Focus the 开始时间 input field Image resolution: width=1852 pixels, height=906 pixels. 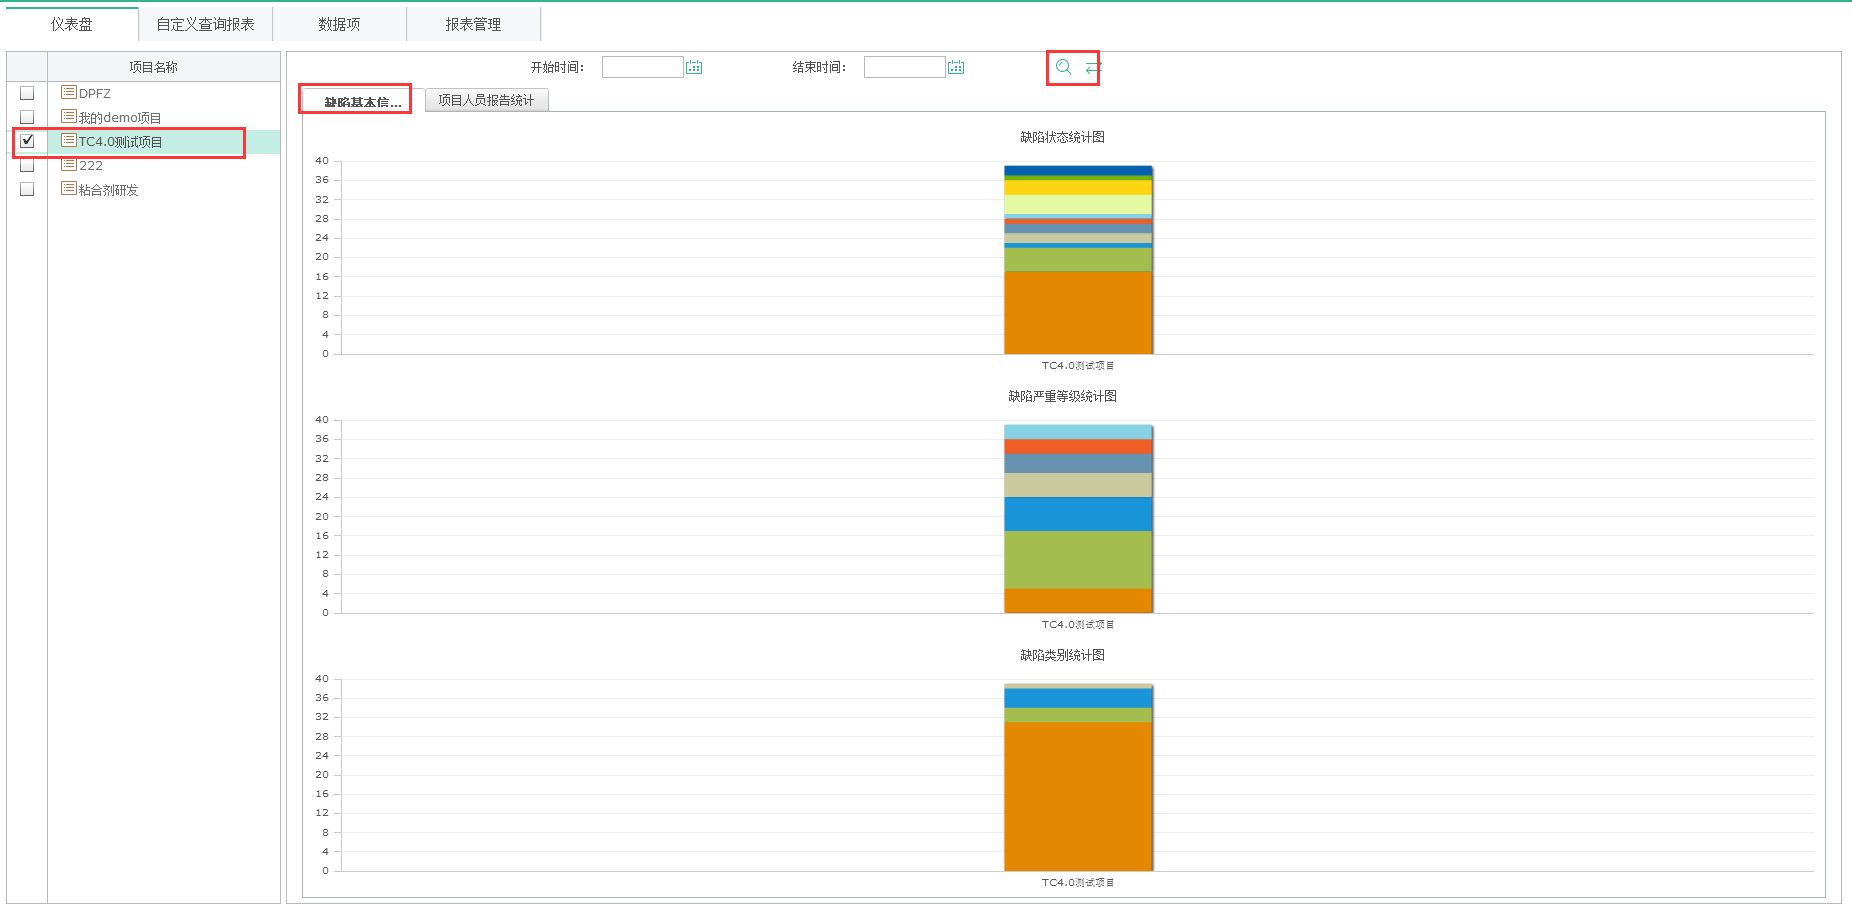pyautogui.click(x=642, y=67)
